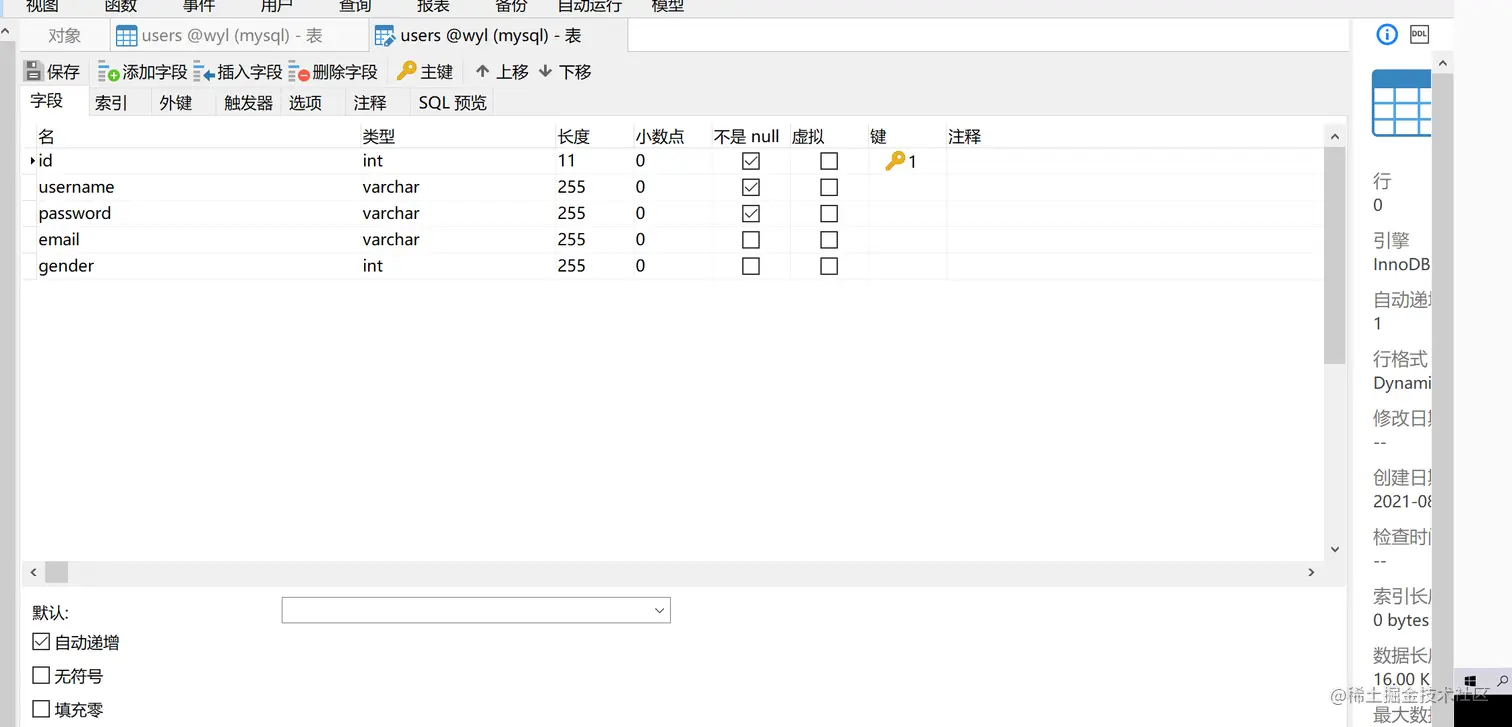Select the password field name cell
The image size is (1512, 727).
198,213
